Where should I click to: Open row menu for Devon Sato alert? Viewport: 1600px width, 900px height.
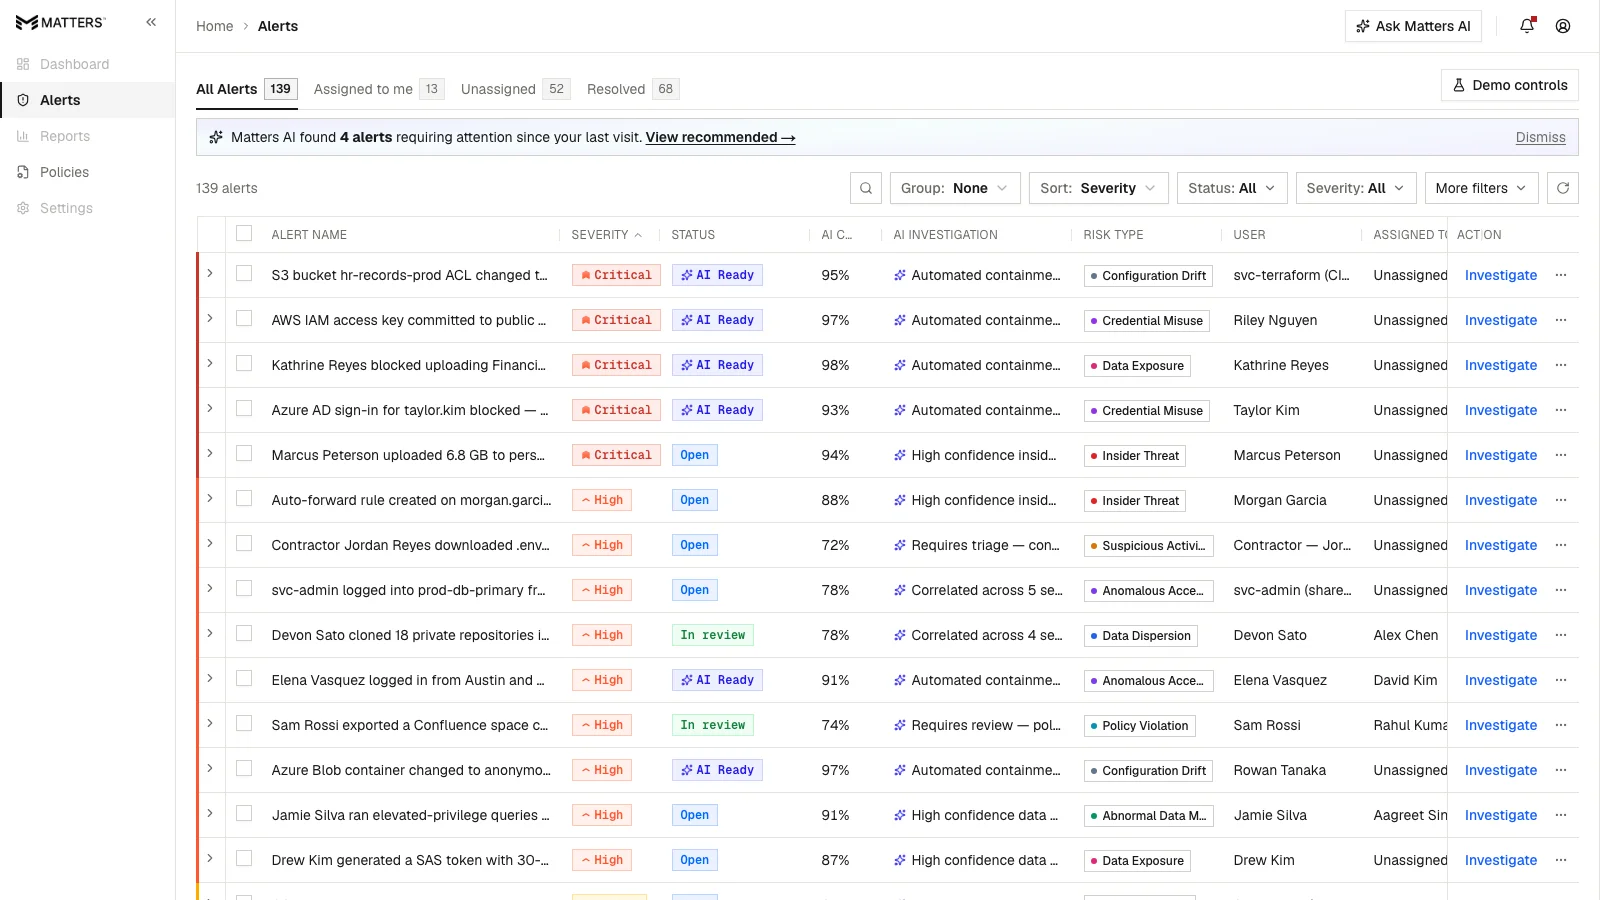tap(1561, 635)
